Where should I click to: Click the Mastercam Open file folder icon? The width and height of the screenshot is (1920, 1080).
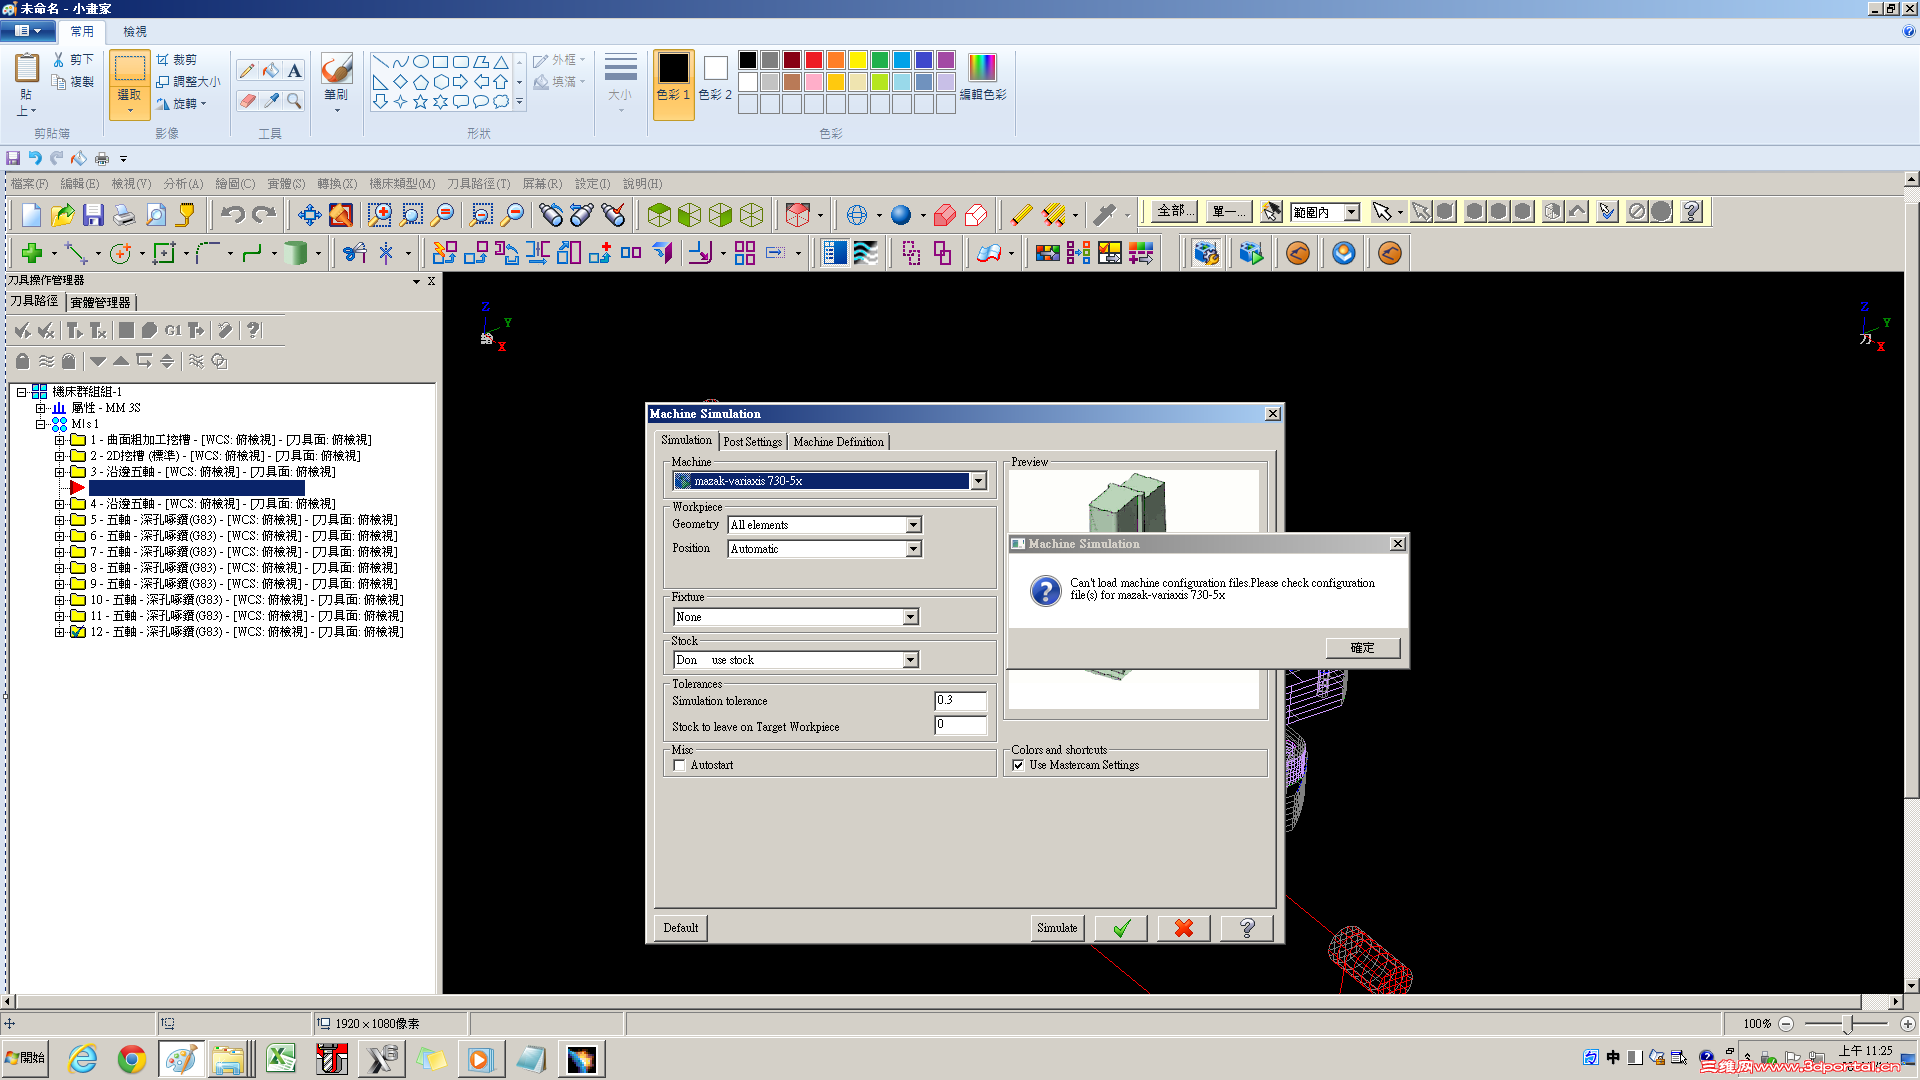pyautogui.click(x=62, y=214)
